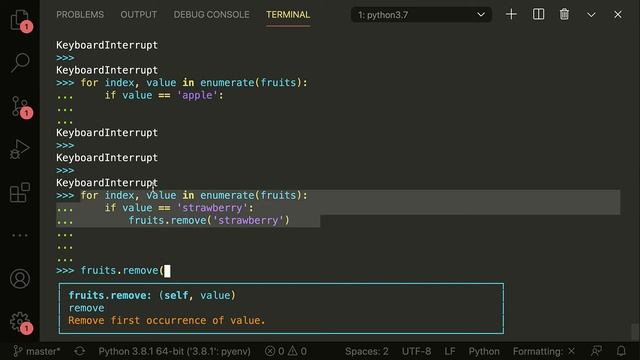Click the first KeyboardInterrupt line
Viewport: 640px width, 360px height.
click(107, 45)
